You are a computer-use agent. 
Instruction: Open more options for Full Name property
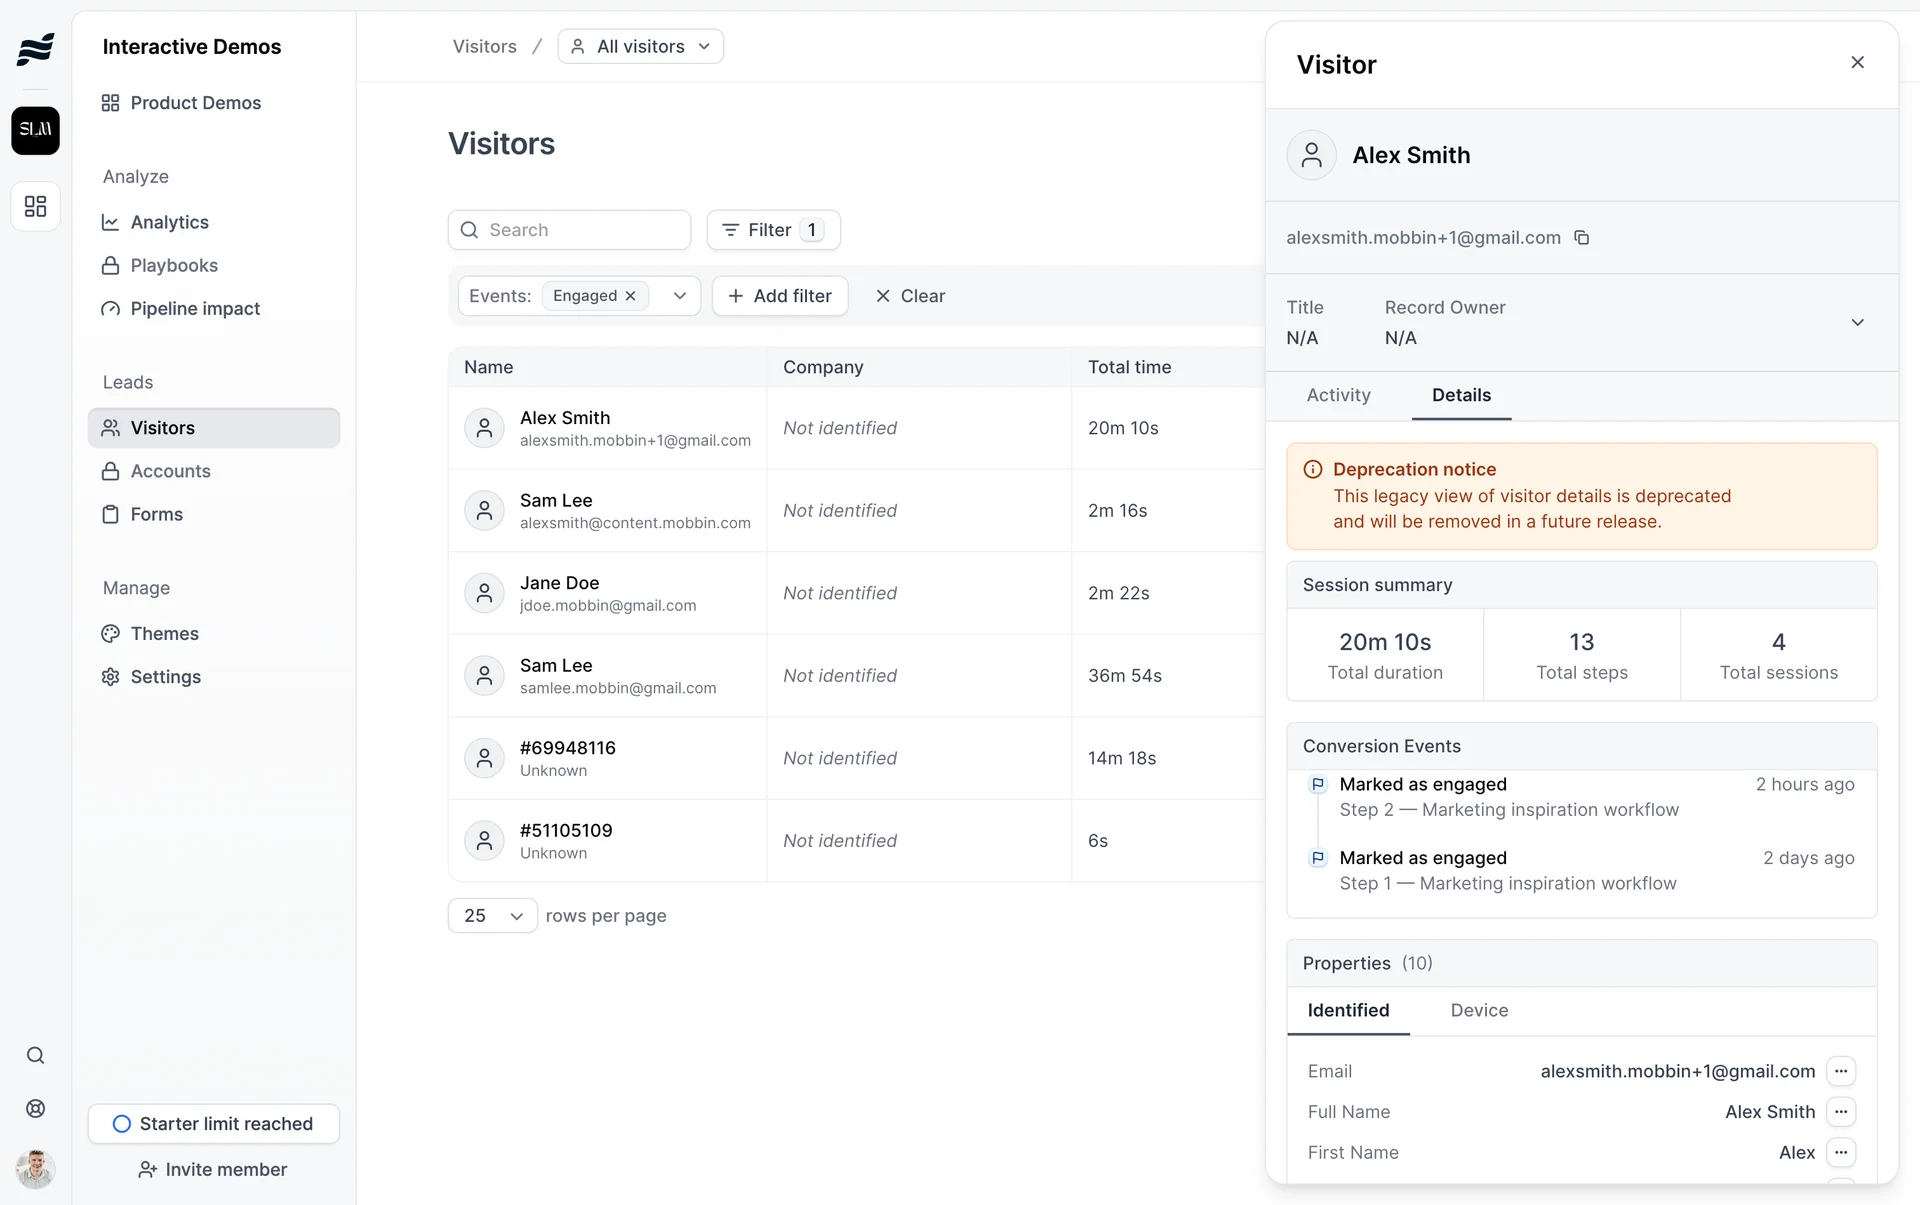[1841, 1112]
